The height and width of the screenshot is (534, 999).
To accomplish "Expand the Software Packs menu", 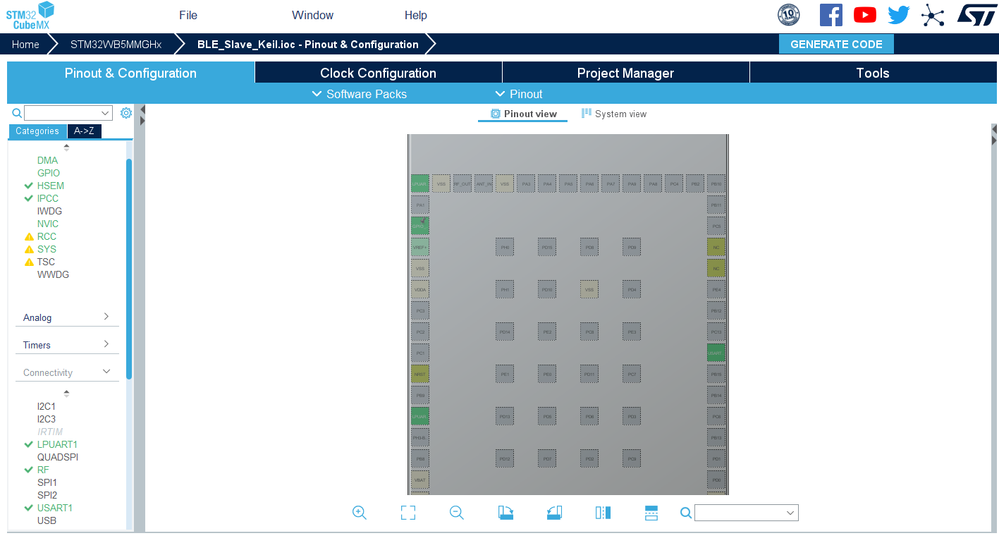I will tap(359, 94).
